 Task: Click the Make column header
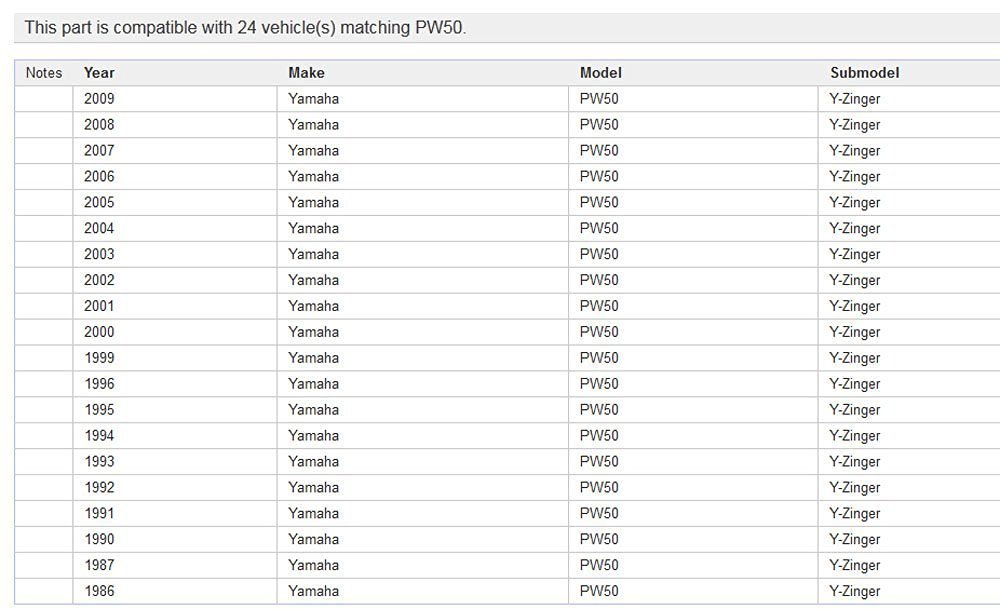[x=306, y=73]
